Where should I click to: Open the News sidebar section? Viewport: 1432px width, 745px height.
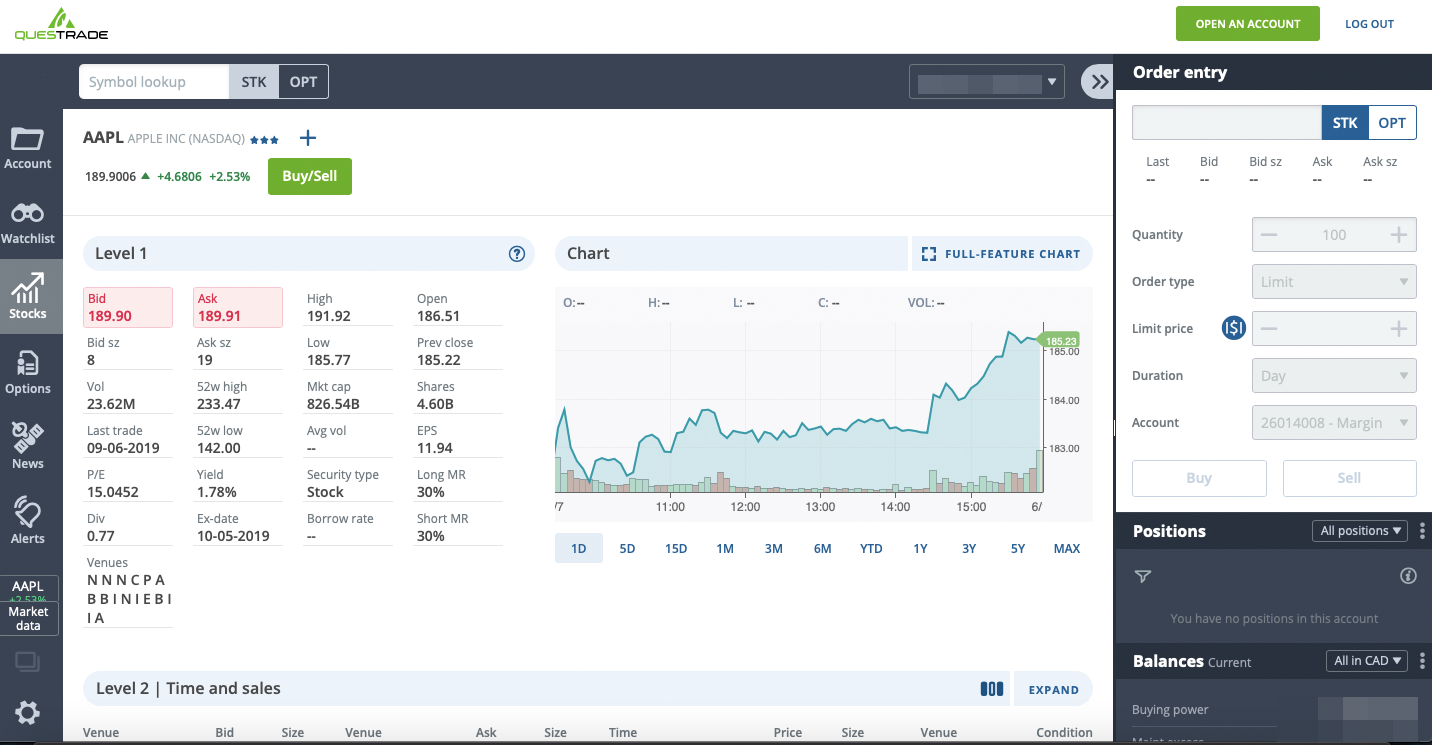(28, 446)
